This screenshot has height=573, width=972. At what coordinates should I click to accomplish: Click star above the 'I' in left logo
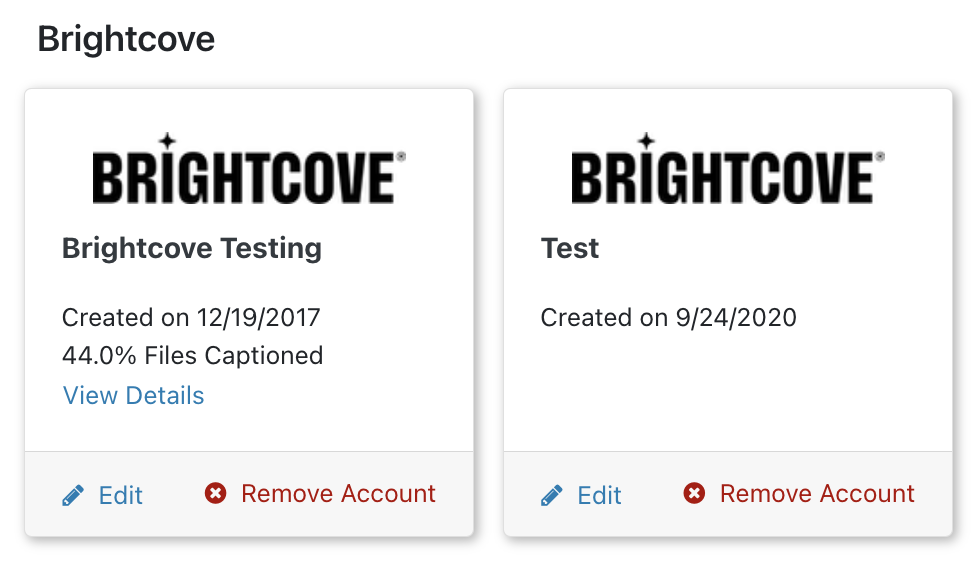pos(167,141)
